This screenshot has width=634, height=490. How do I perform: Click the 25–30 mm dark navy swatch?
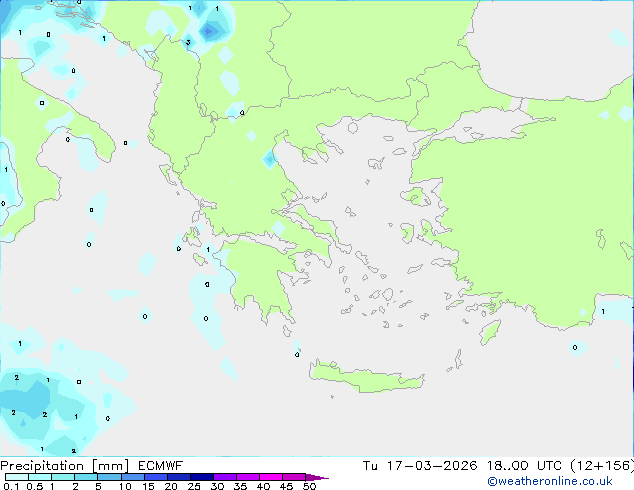[x=201, y=477]
